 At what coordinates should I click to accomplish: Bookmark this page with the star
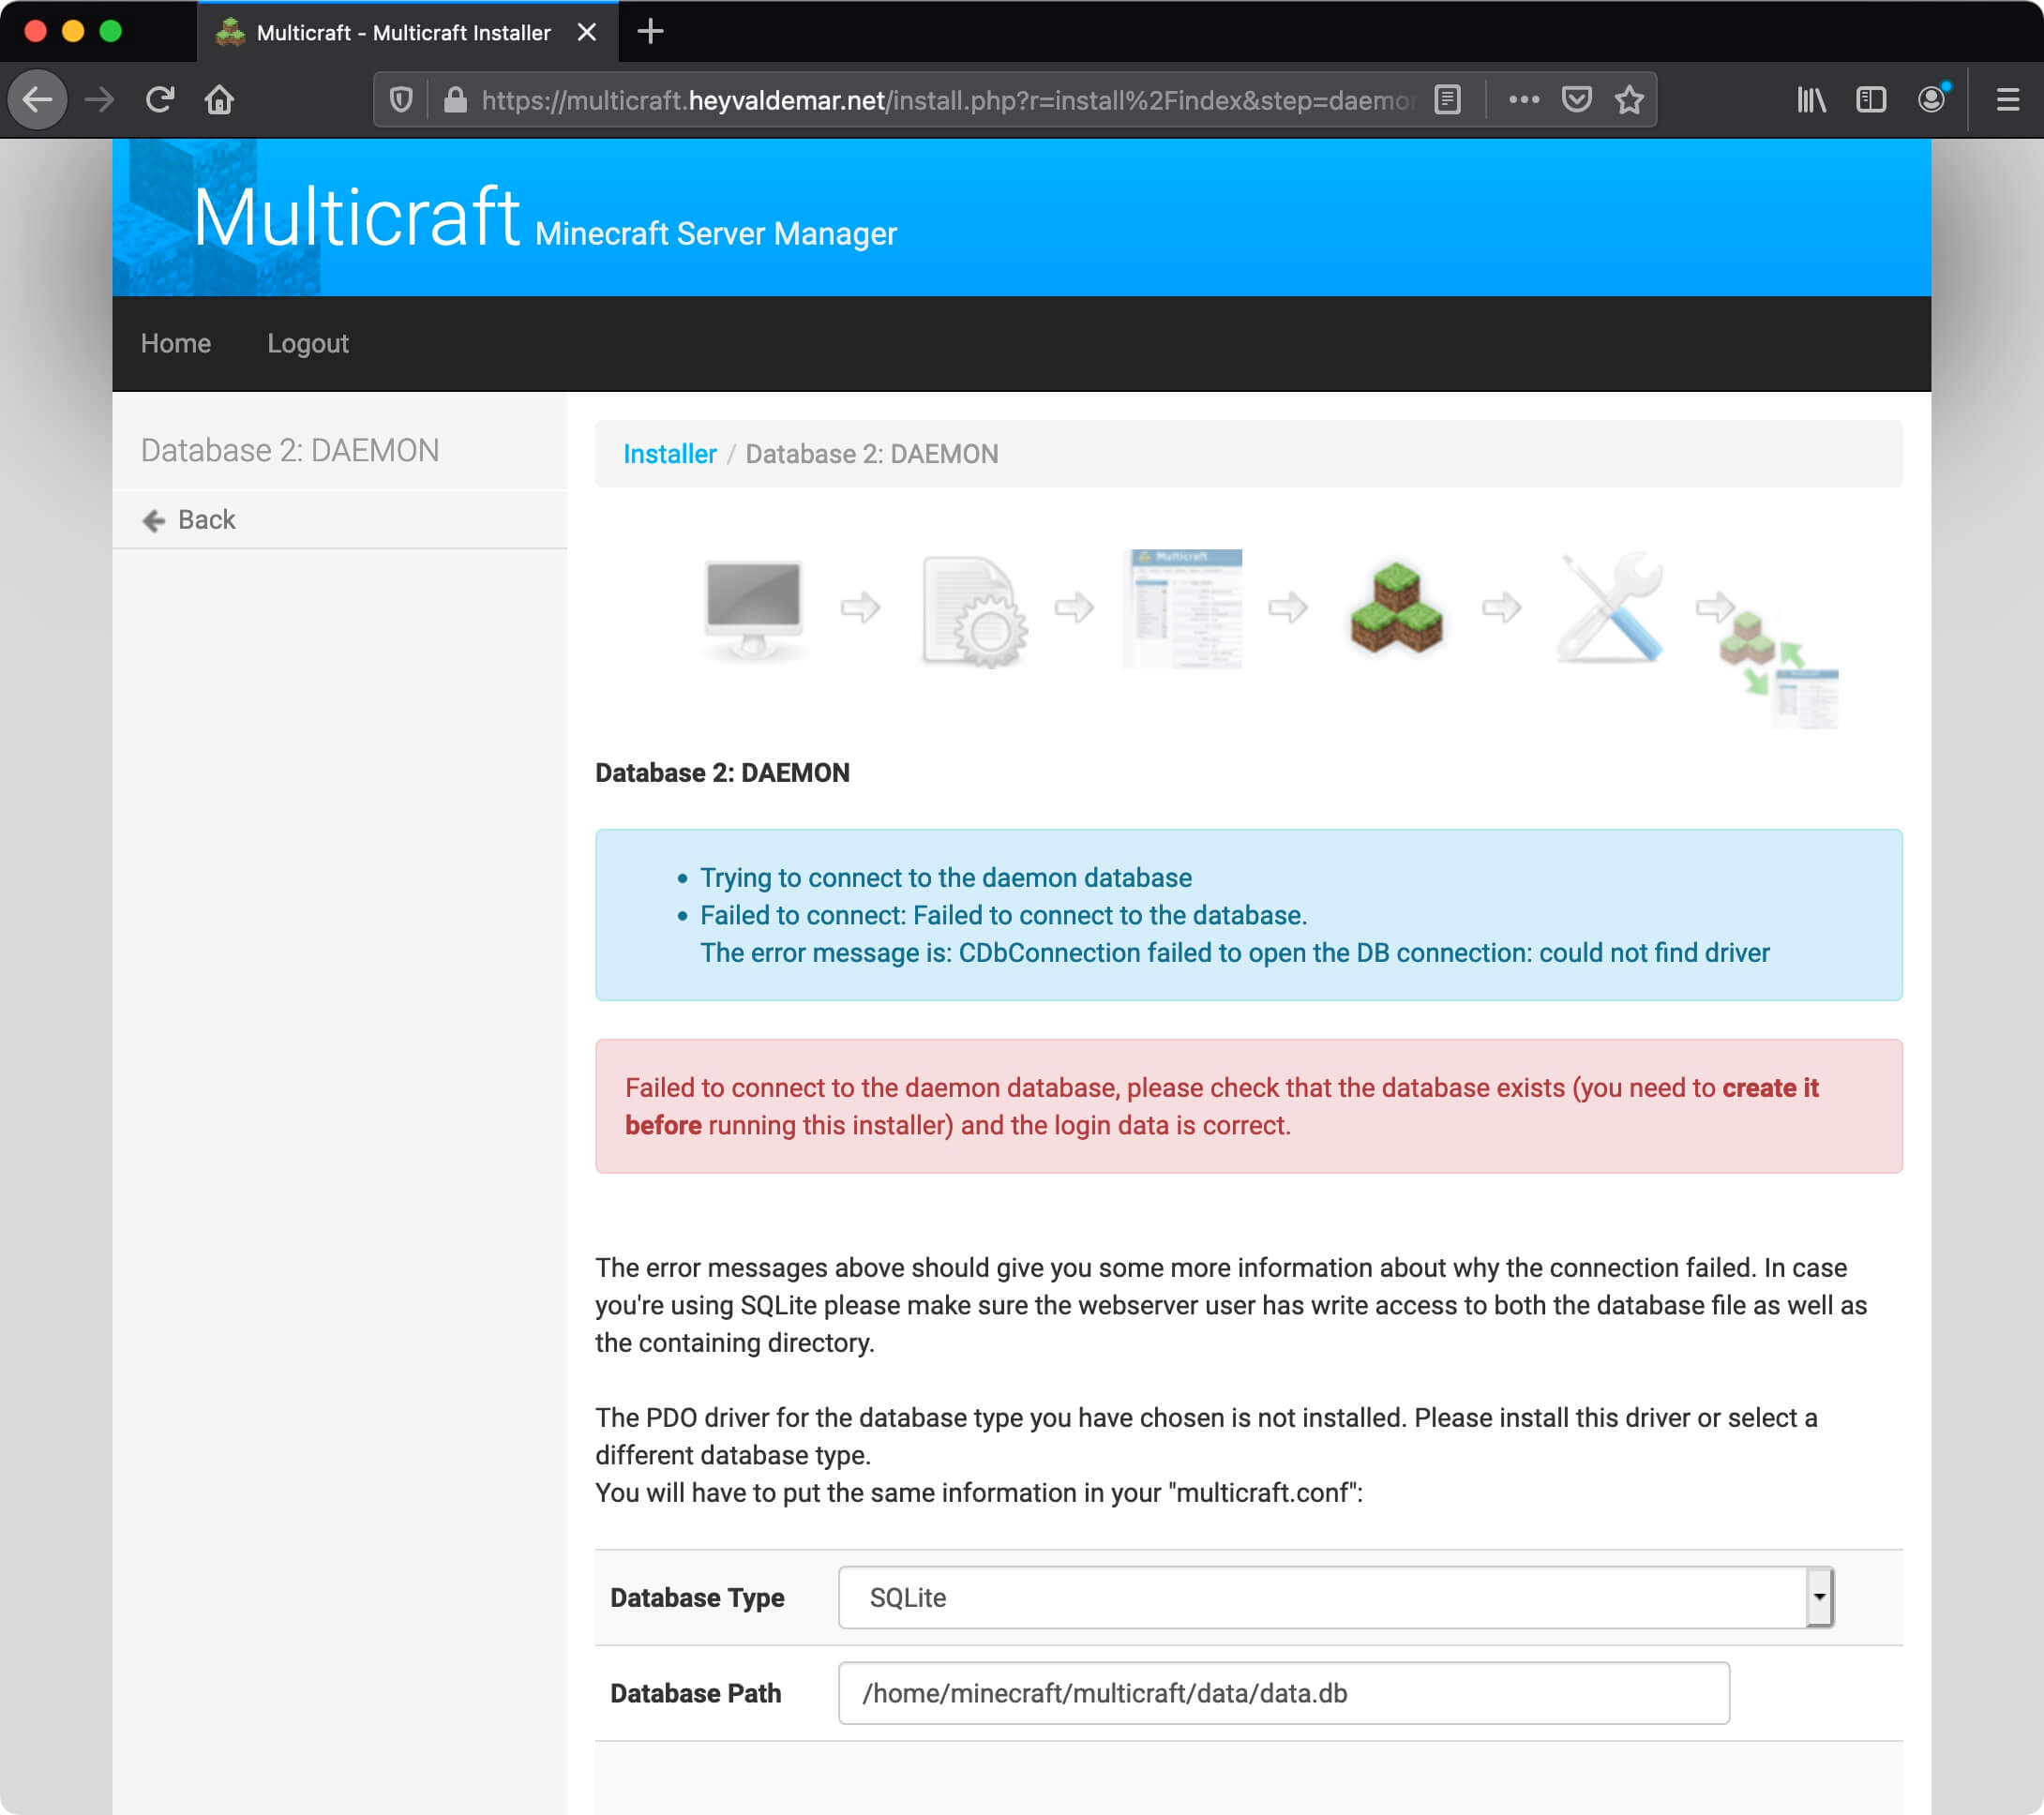[1629, 99]
